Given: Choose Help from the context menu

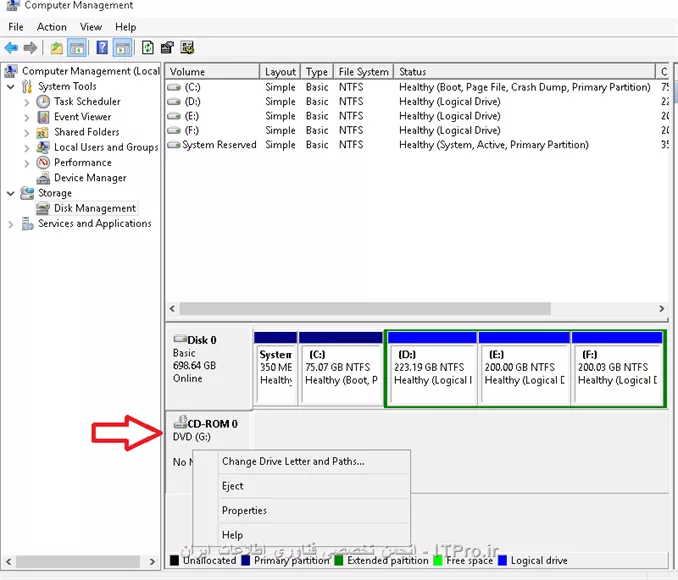Looking at the screenshot, I should click(x=301, y=535).
